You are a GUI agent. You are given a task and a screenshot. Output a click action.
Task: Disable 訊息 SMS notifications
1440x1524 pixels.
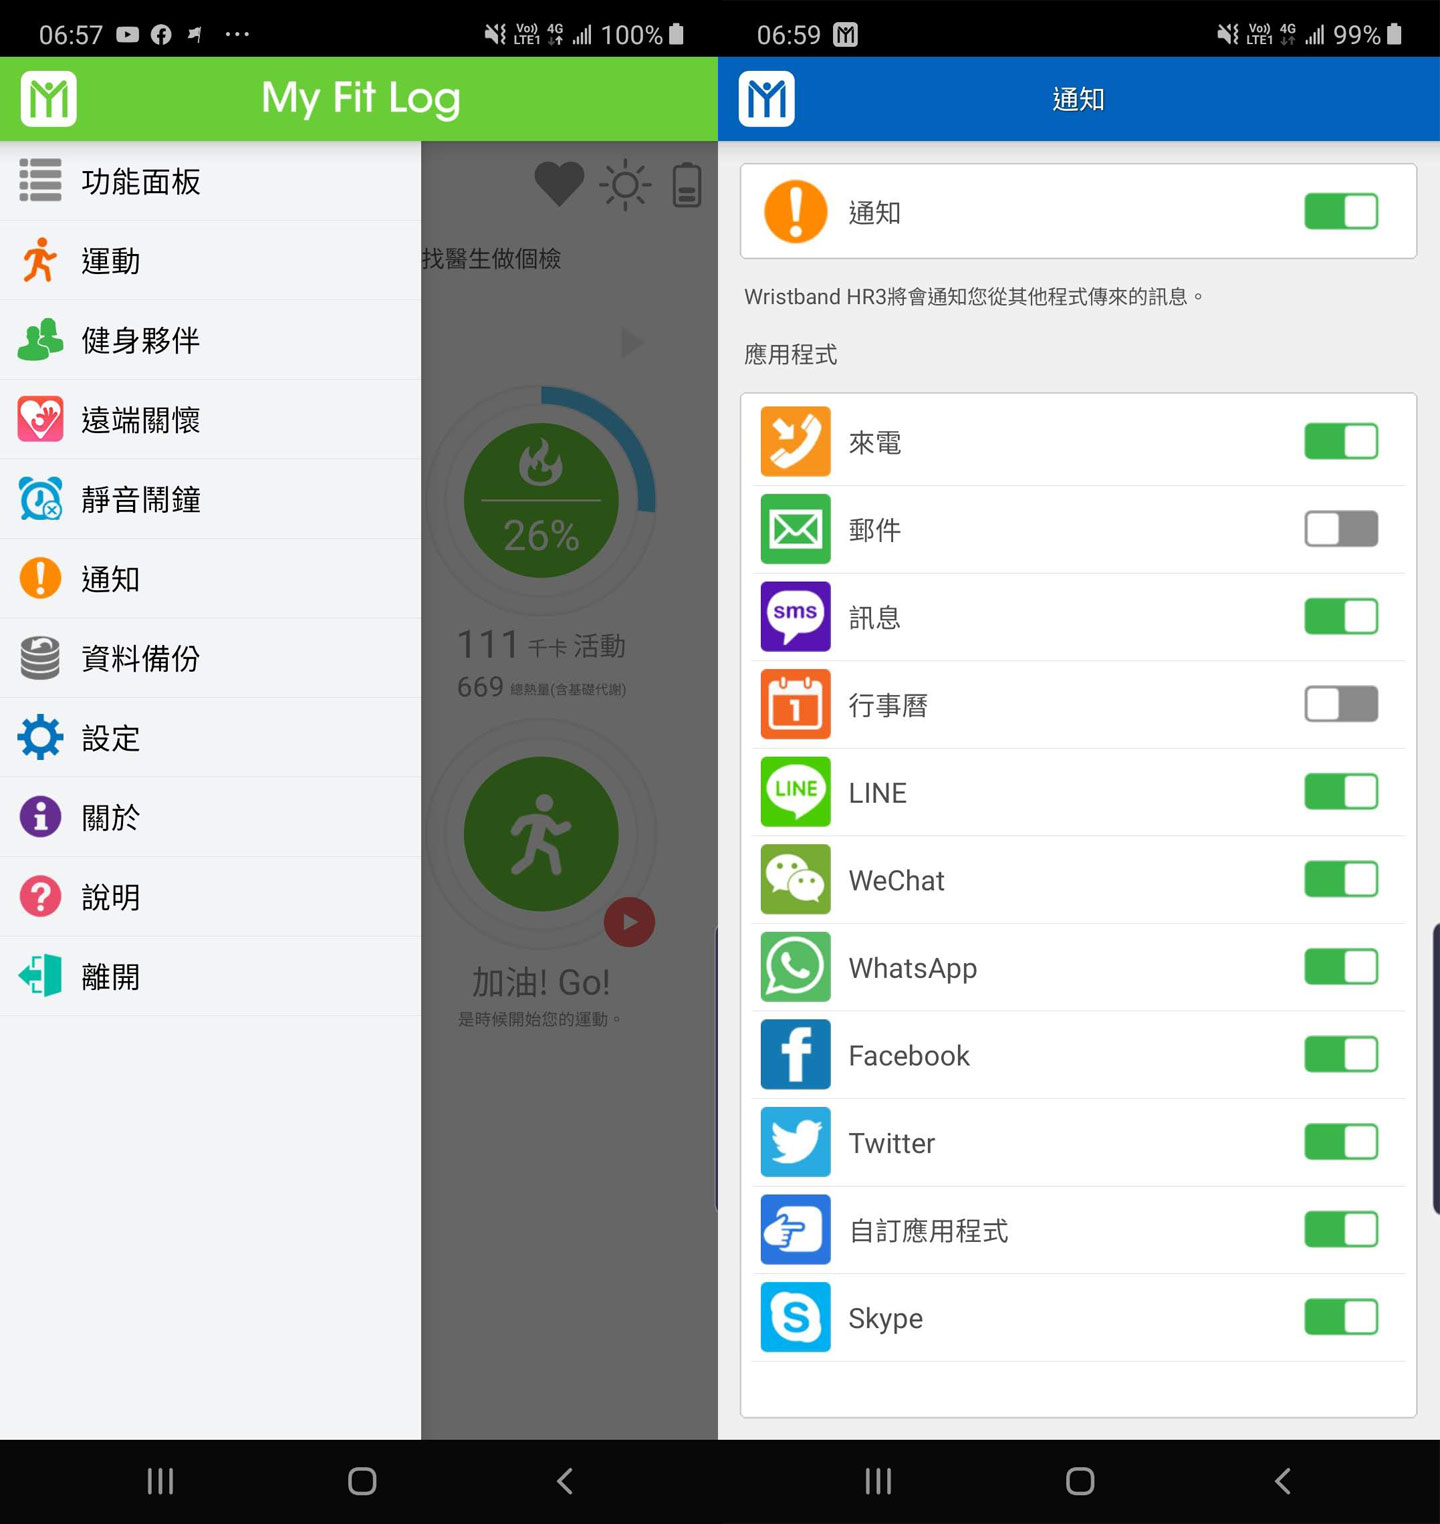point(1341,617)
